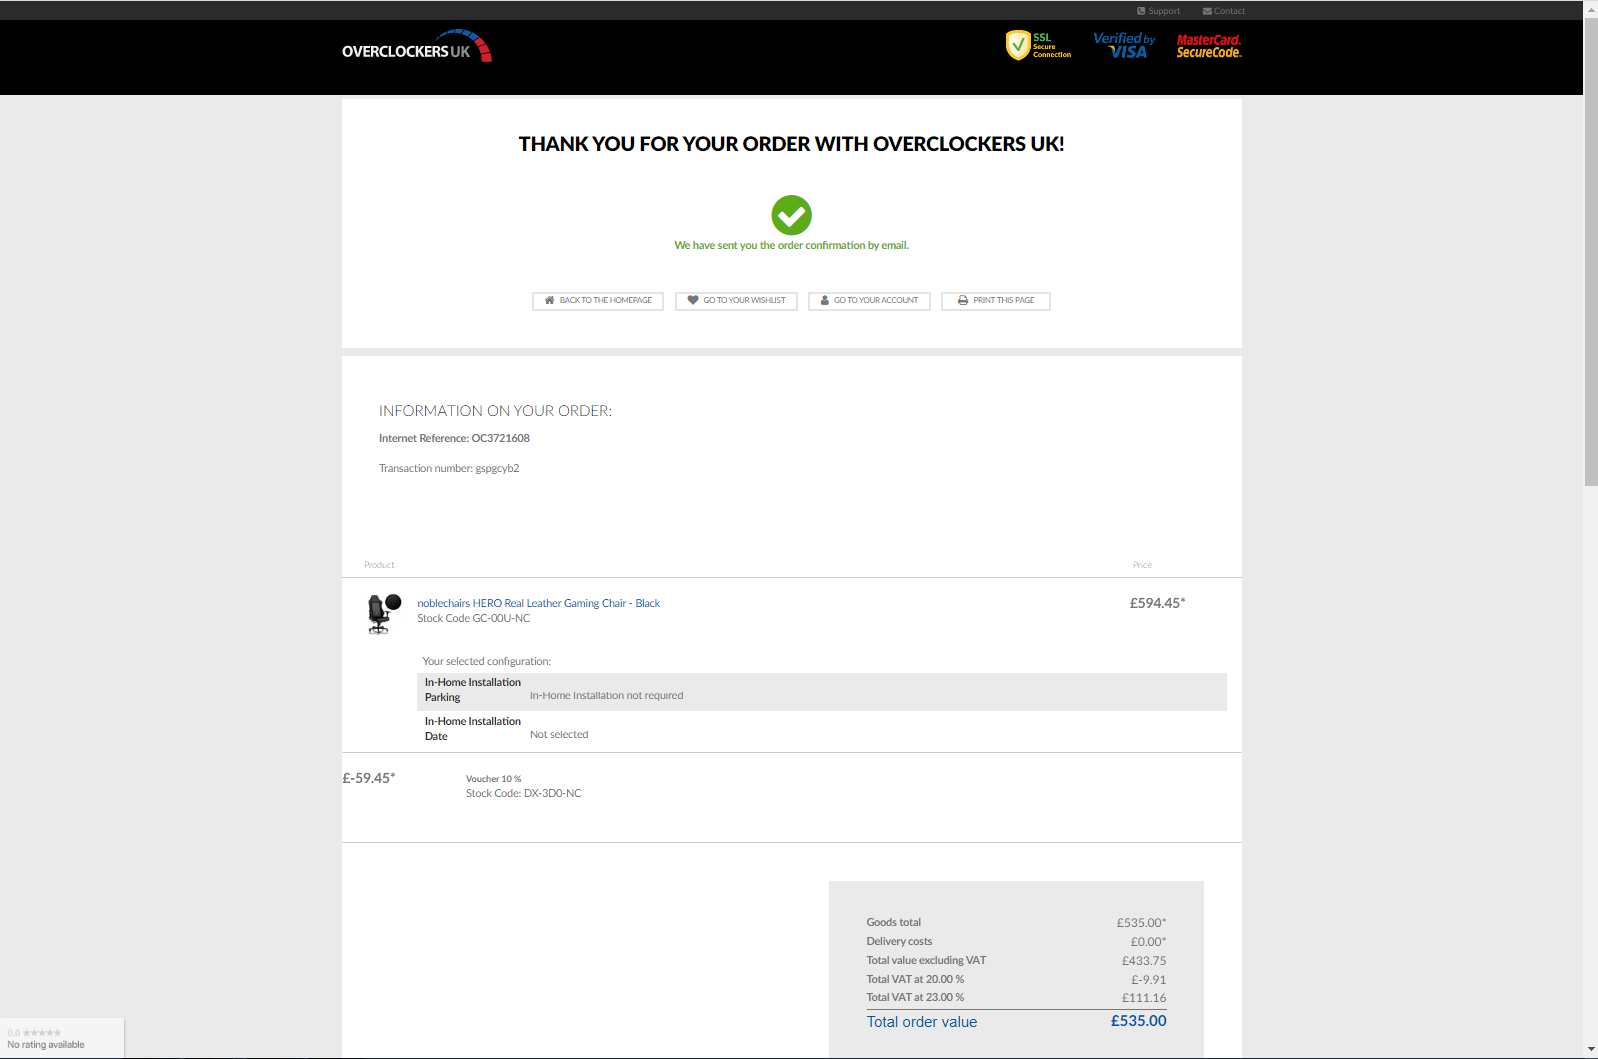
Task: Open the noblechairs HERO gaming chair thumbnail
Action: (384, 613)
